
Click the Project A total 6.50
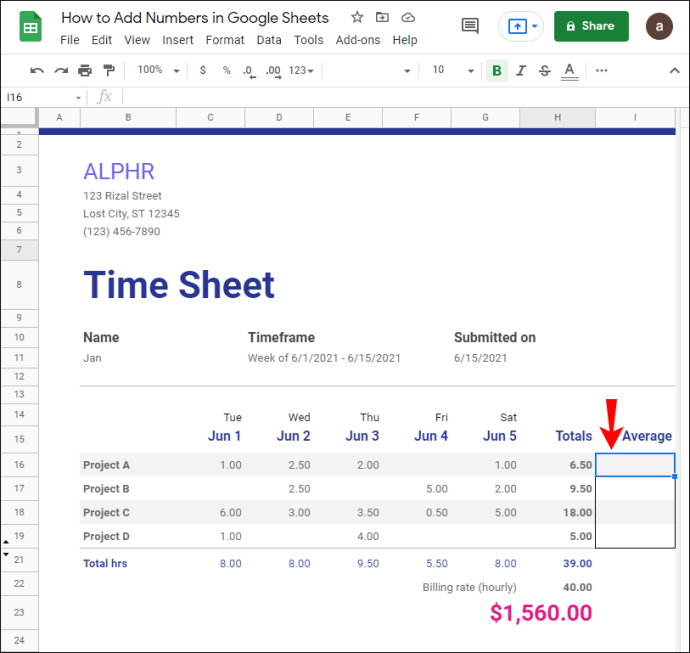pos(580,465)
